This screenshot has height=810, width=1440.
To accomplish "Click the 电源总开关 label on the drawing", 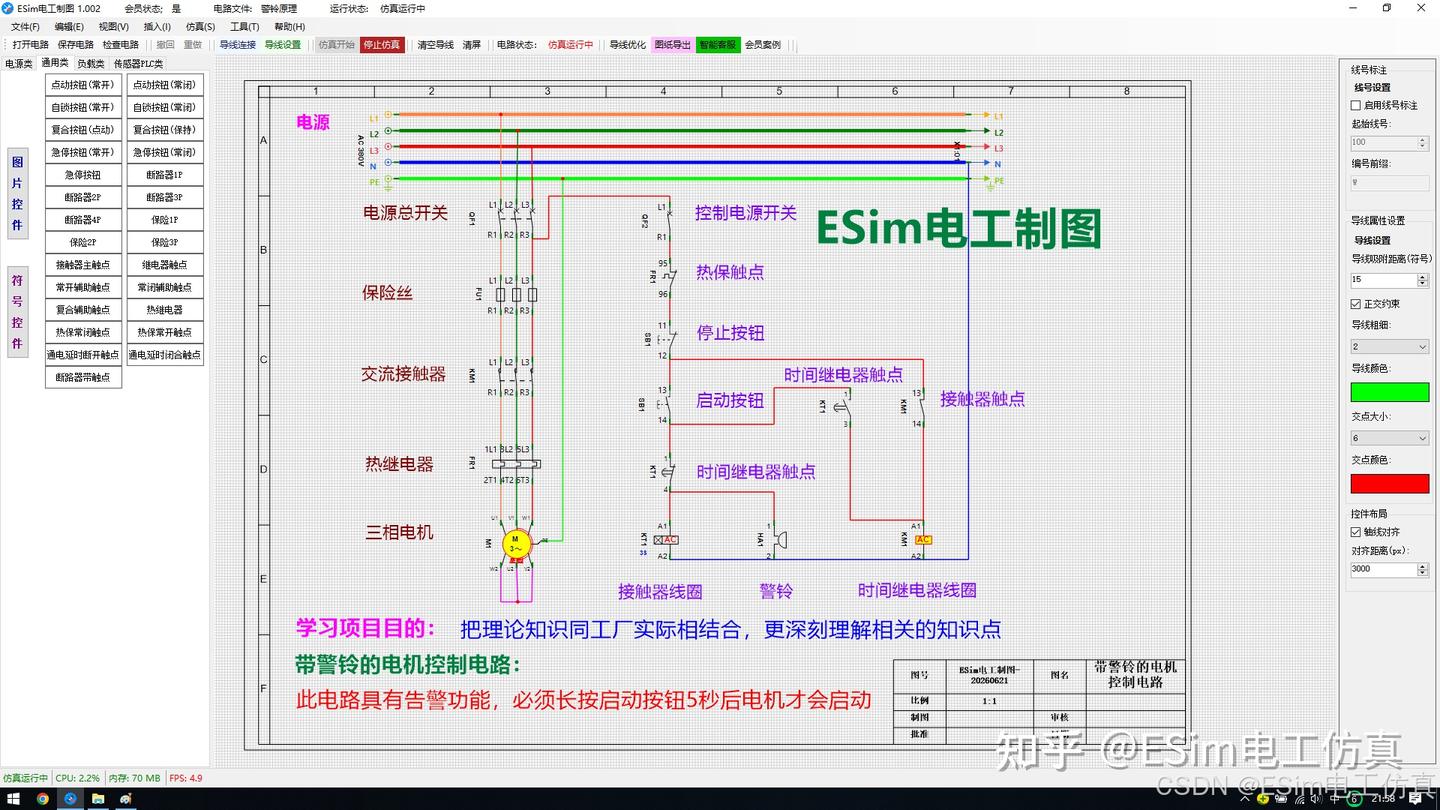I will pos(405,213).
